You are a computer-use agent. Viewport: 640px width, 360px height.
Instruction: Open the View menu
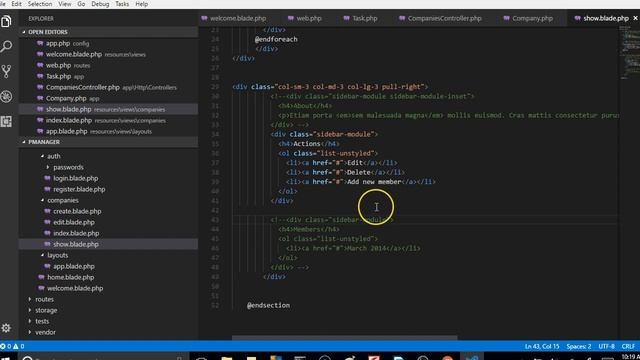tap(64, 4)
